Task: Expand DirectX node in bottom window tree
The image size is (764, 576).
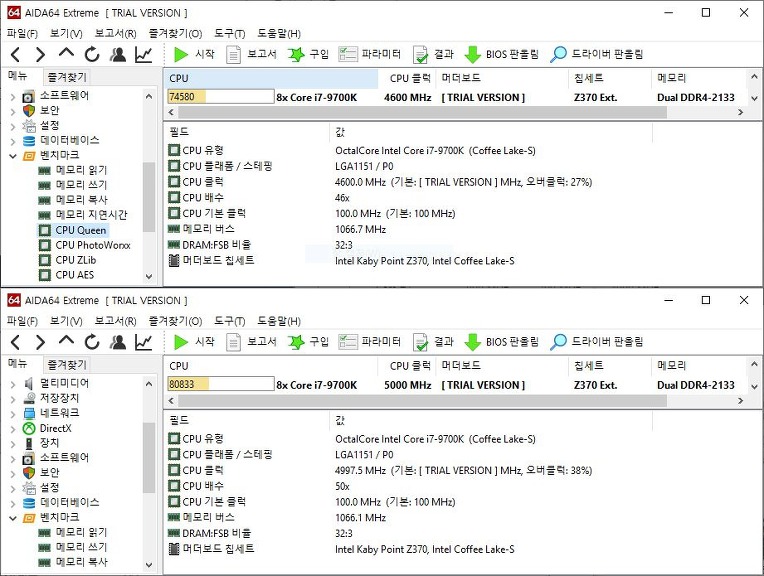Action: (x=13, y=429)
